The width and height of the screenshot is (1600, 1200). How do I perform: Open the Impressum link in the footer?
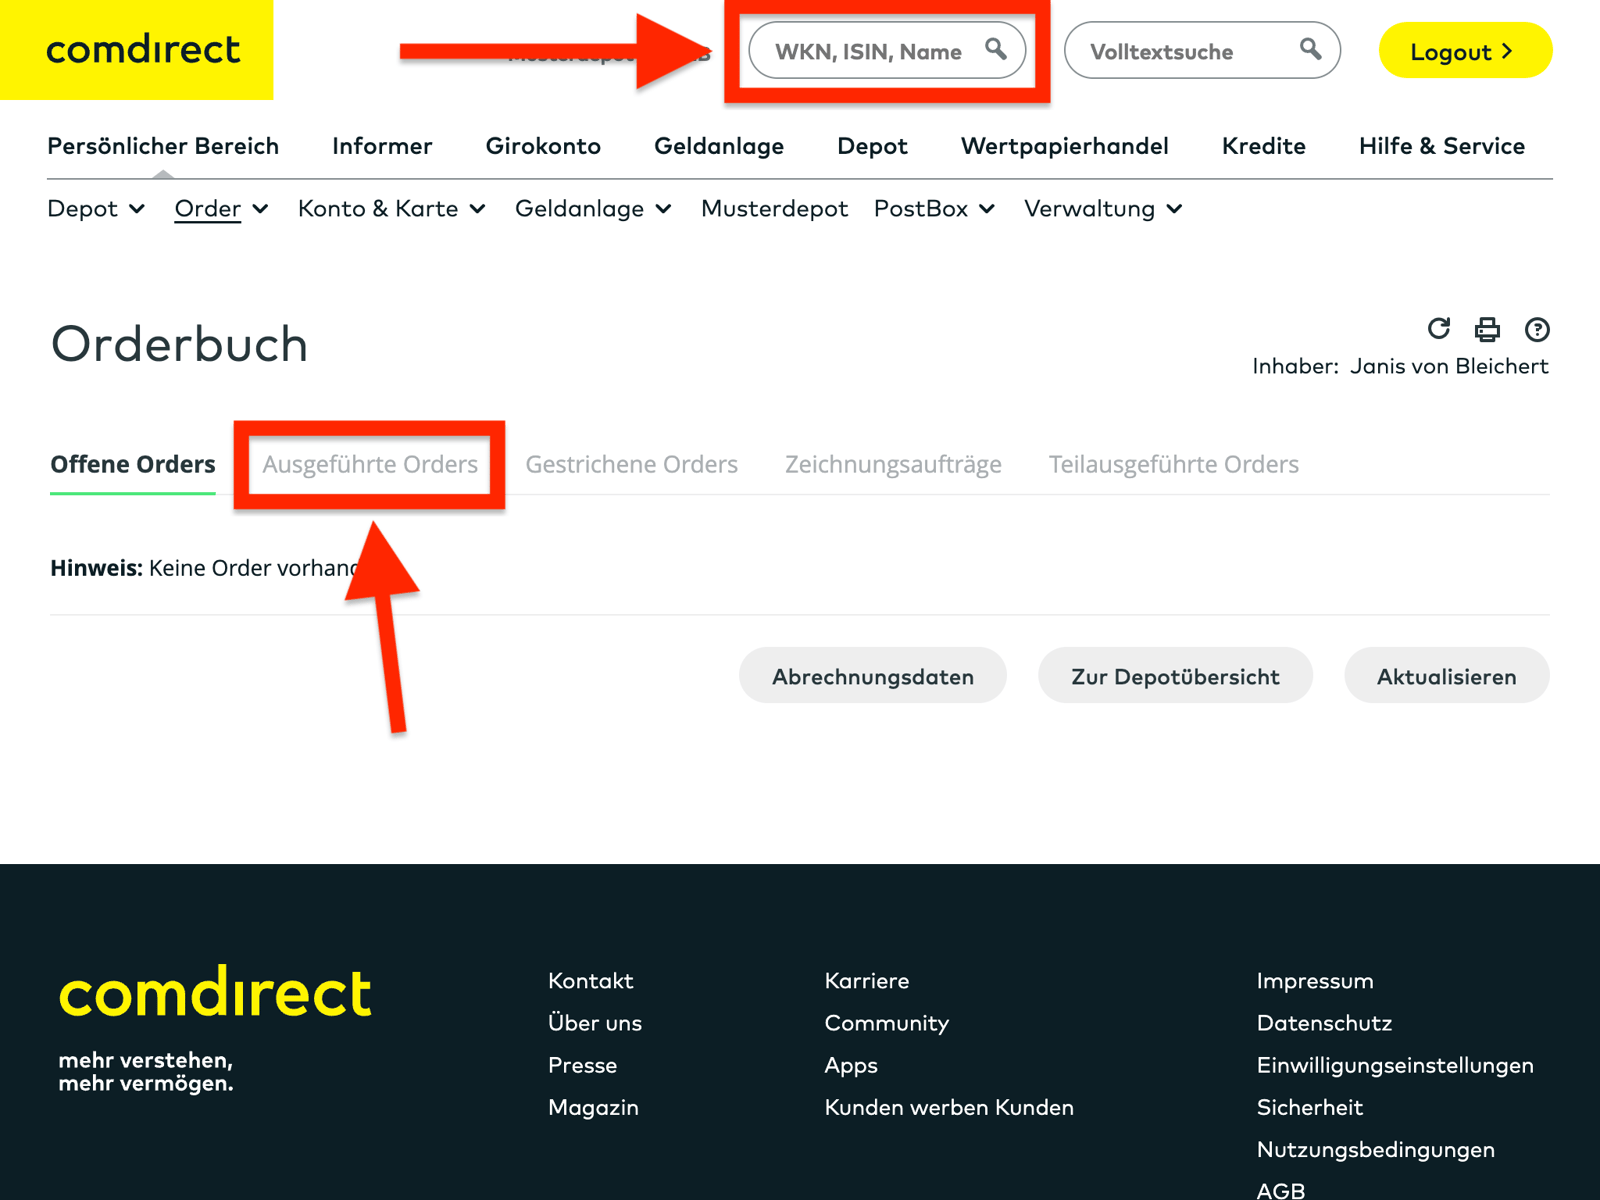tap(1315, 981)
